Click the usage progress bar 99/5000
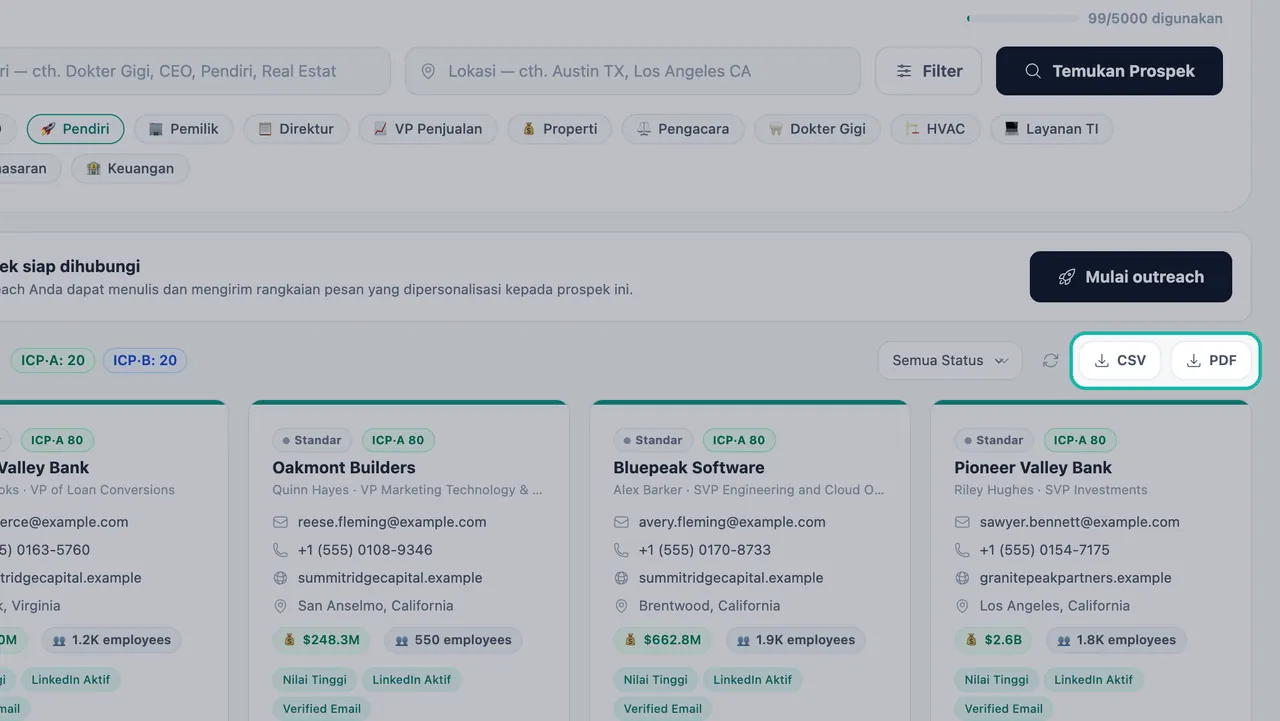The height and width of the screenshot is (721, 1280). [x=1022, y=18]
